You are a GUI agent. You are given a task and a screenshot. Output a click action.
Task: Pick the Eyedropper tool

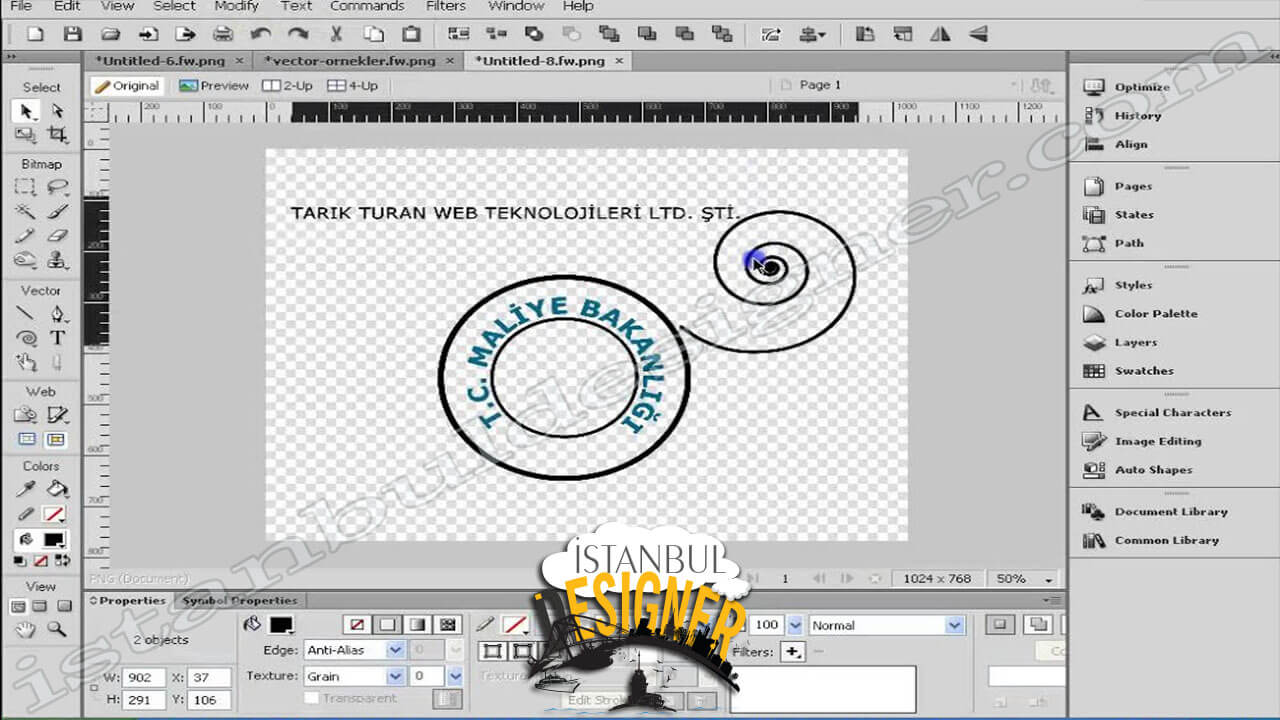click(26, 489)
